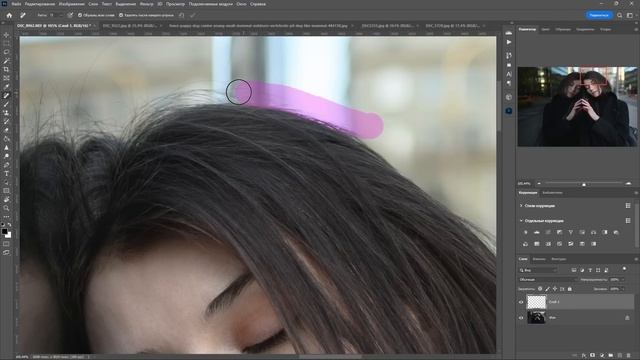Click the blue 'Поделиться' button
Screen dimensions: 640x360
pyautogui.click(x=599, y=15)
